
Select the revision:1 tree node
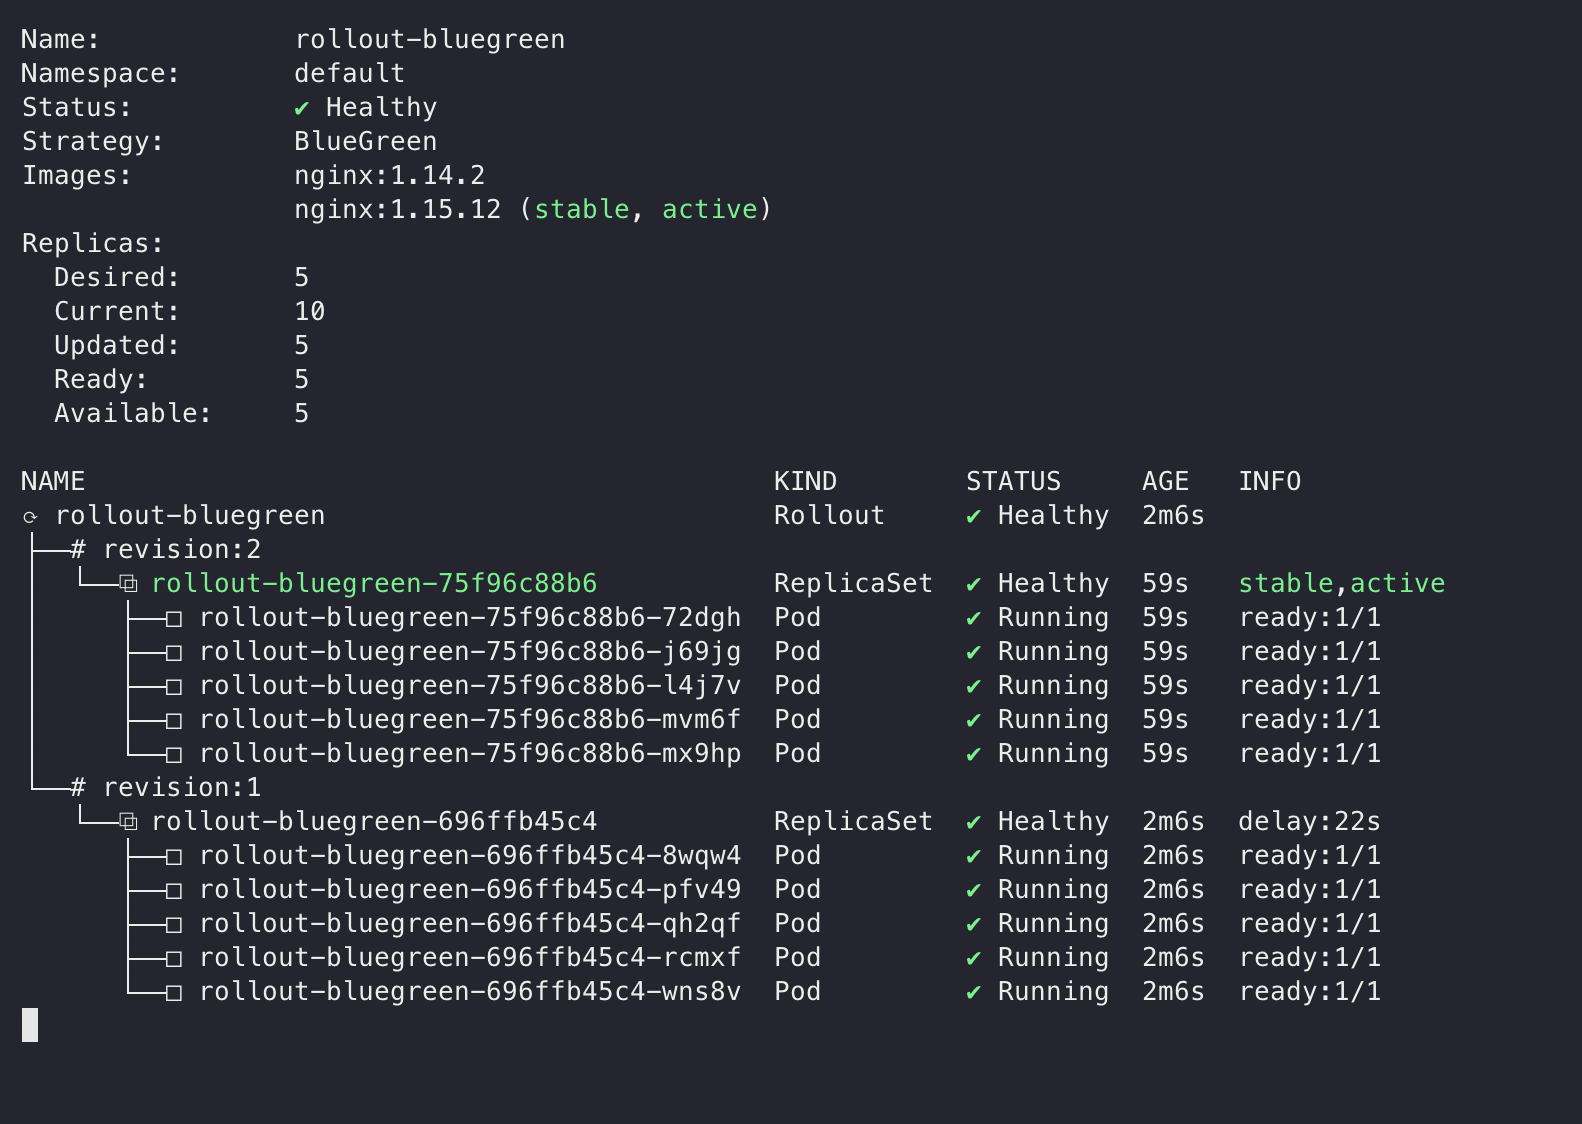coord(182,787)
